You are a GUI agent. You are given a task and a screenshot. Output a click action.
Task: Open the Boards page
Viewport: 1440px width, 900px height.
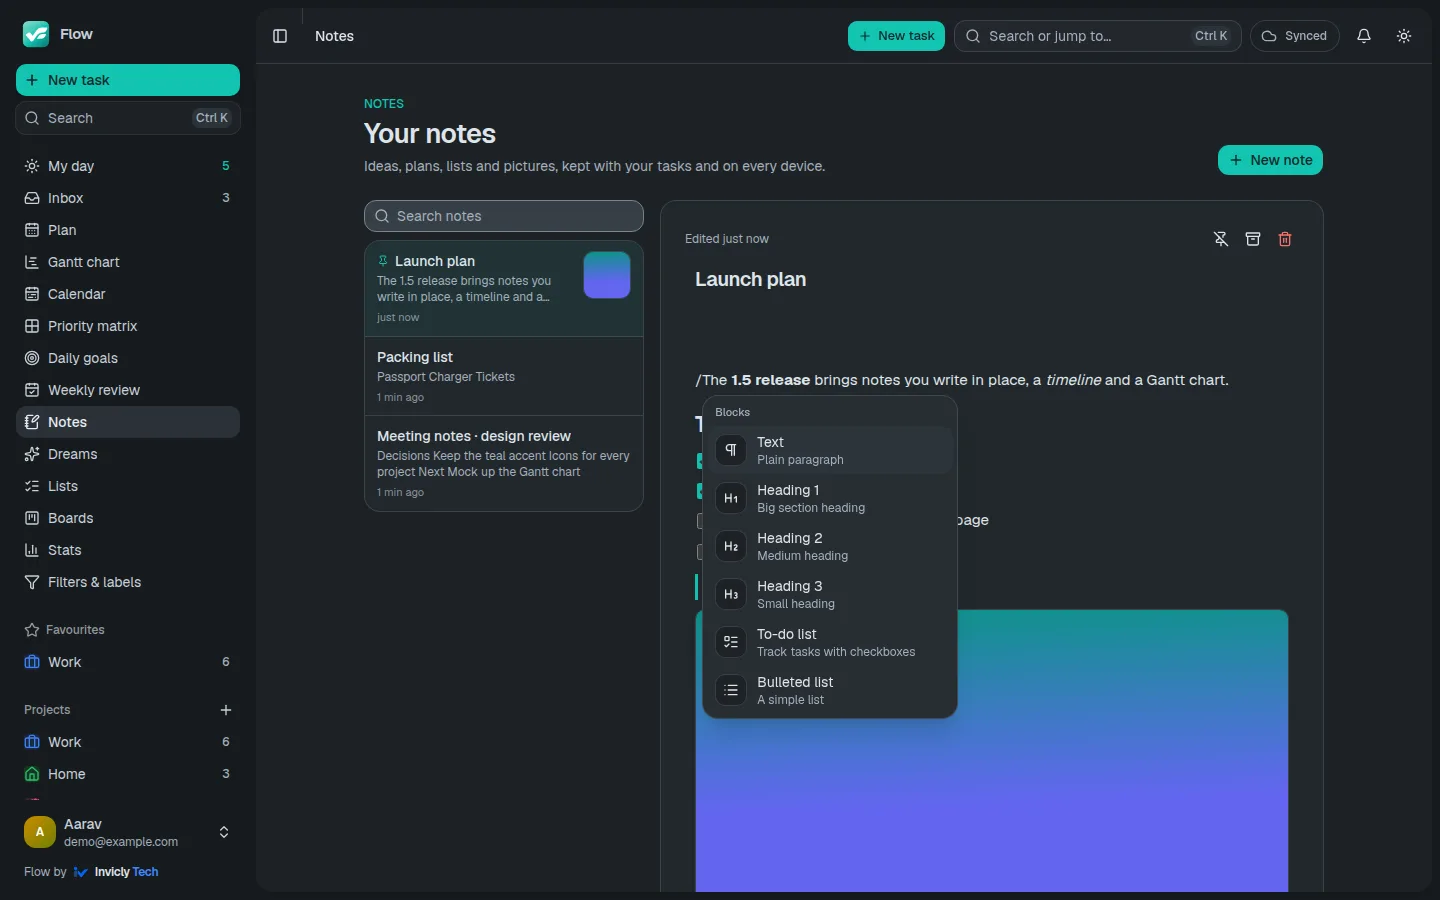click(x=128, y=518)
